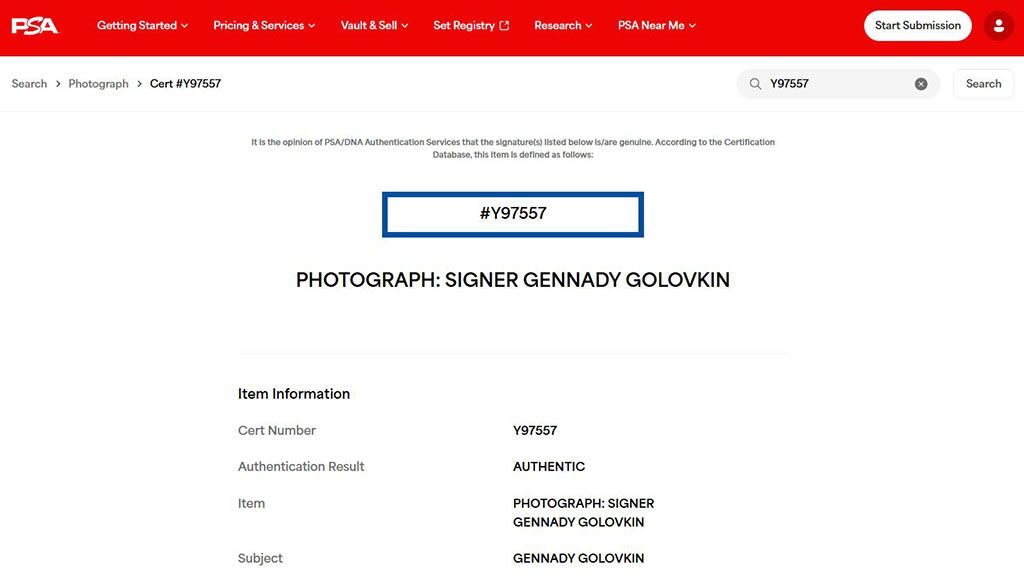The width and height of the screenshot is (1024, 580).
Task: Expand the PSA Near Me dropdown
Action: tap(656, 26)
